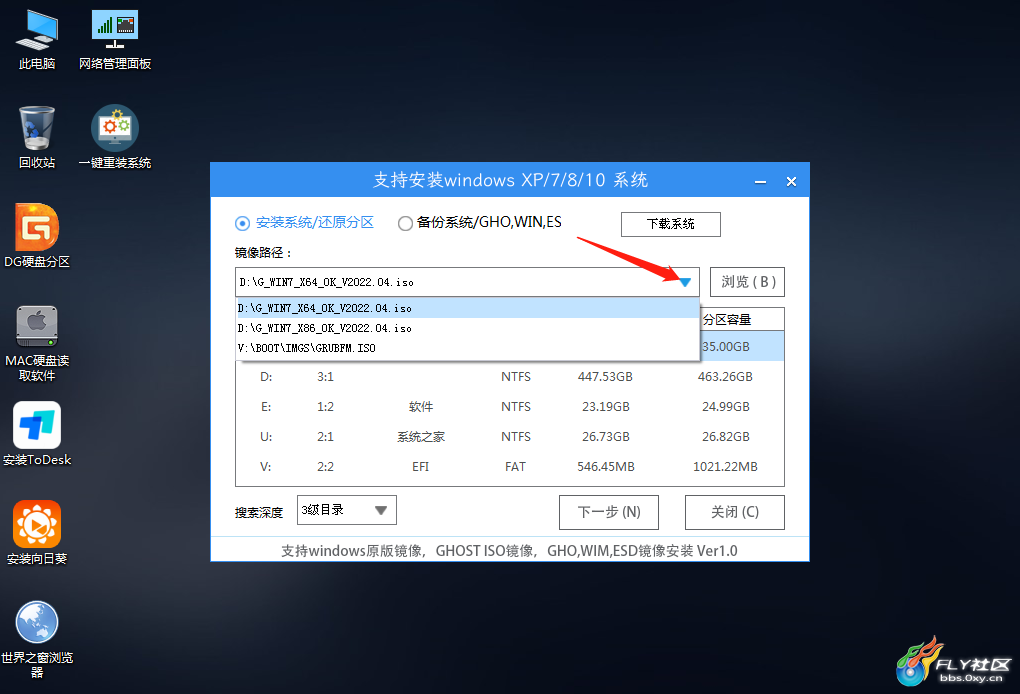The image size is (1020, 694).
Task: Click the 35.00GB capacity cell
Action: point(725,347)
